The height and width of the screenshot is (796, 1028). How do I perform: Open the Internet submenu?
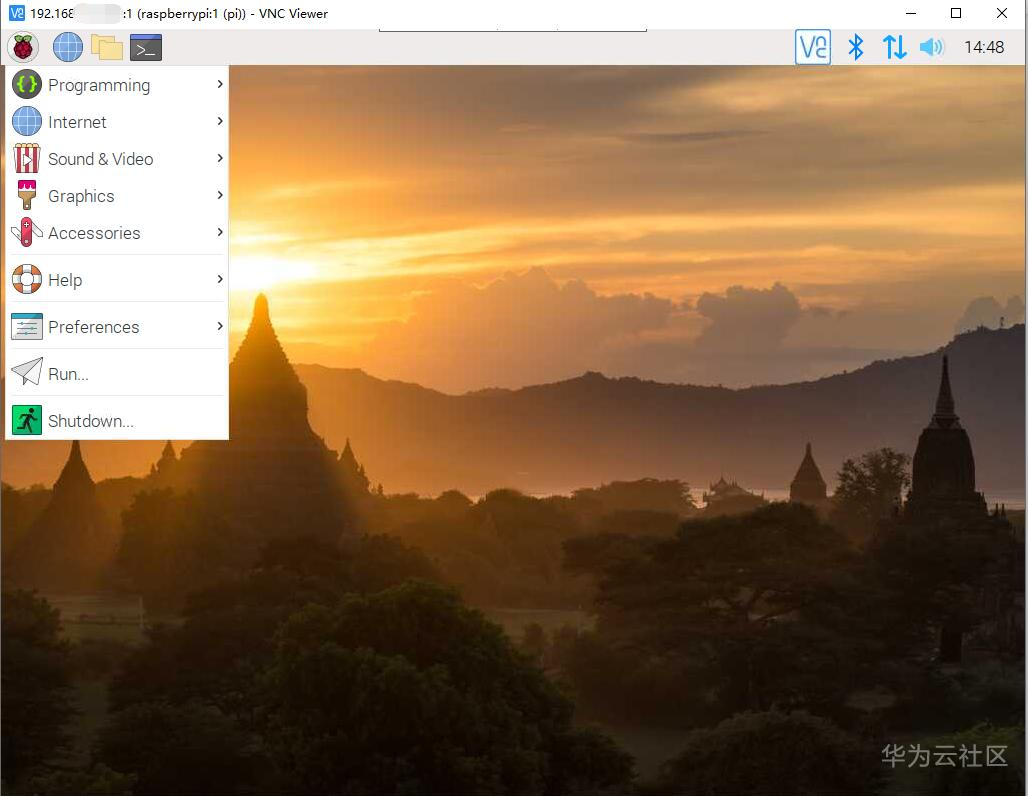pyautogui.click(x=117, y=121)
